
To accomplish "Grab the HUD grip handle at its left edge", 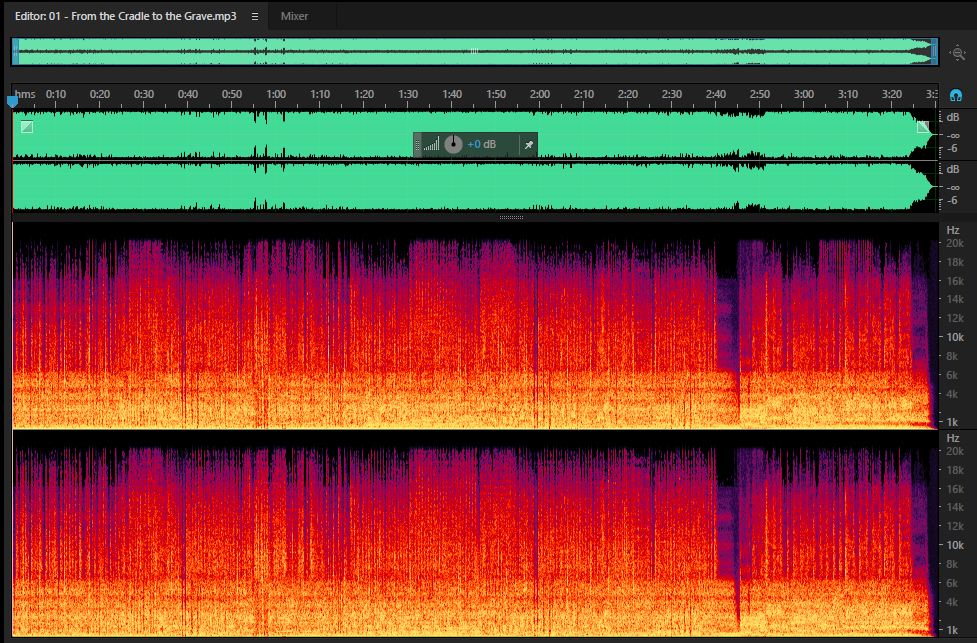I will pos(417,145).
